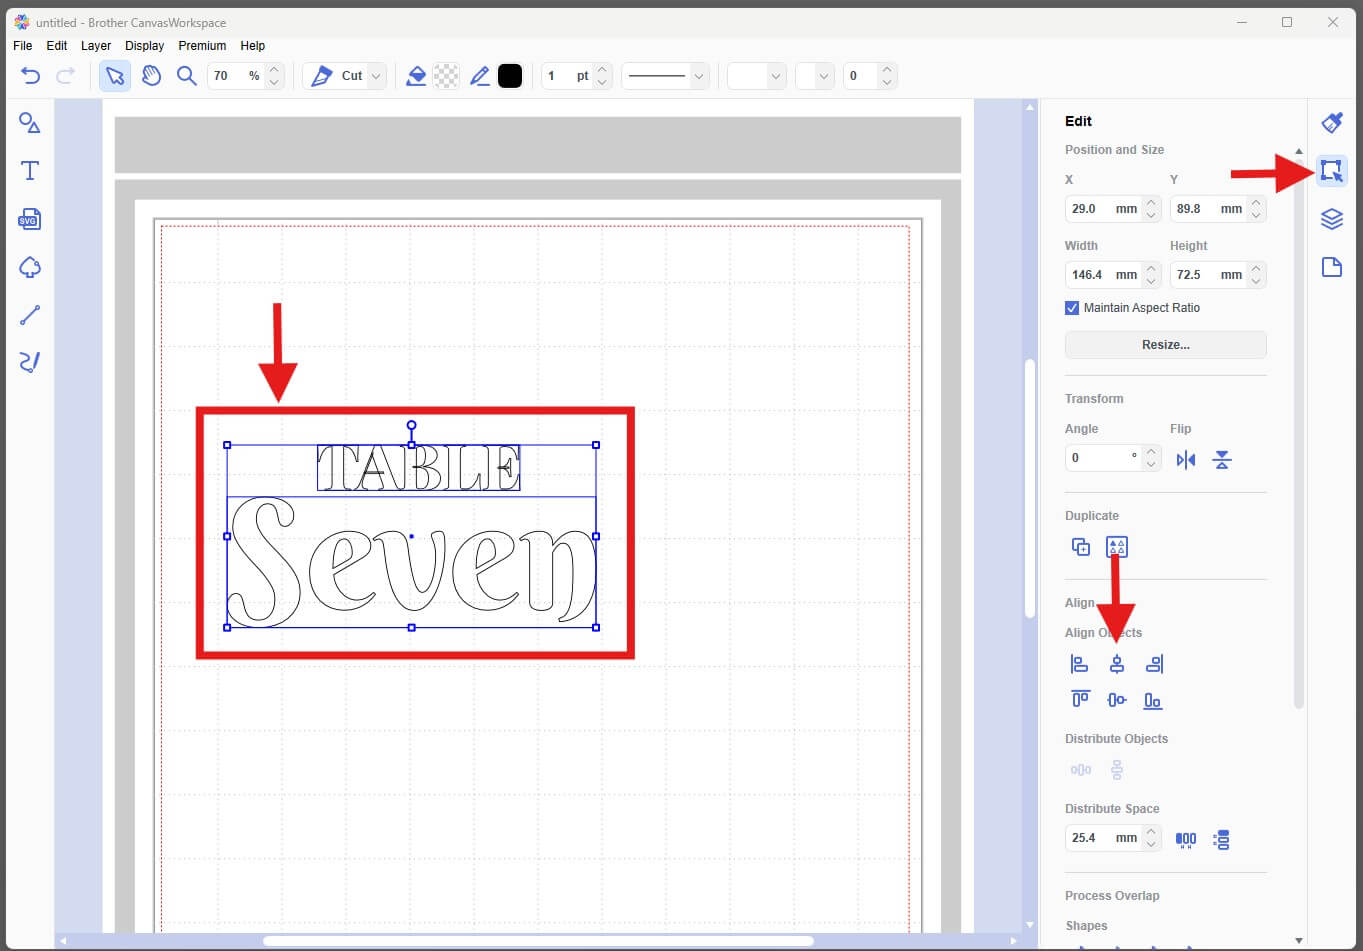The width and height of the screenshot is (1363, 951).
Task: Click the black line color swatch
Action: tap(510, 76)
